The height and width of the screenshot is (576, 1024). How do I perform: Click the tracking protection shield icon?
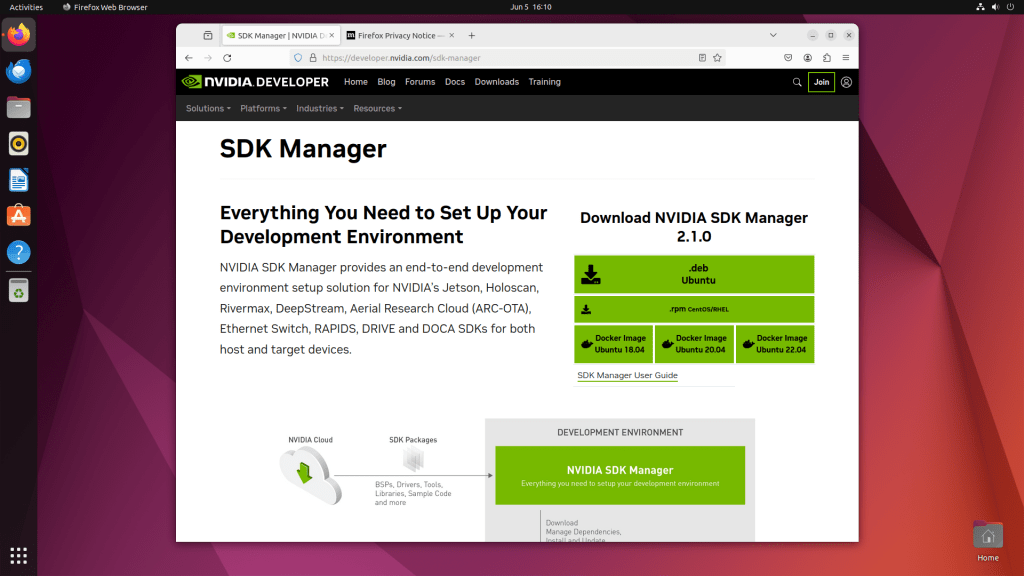297,58
